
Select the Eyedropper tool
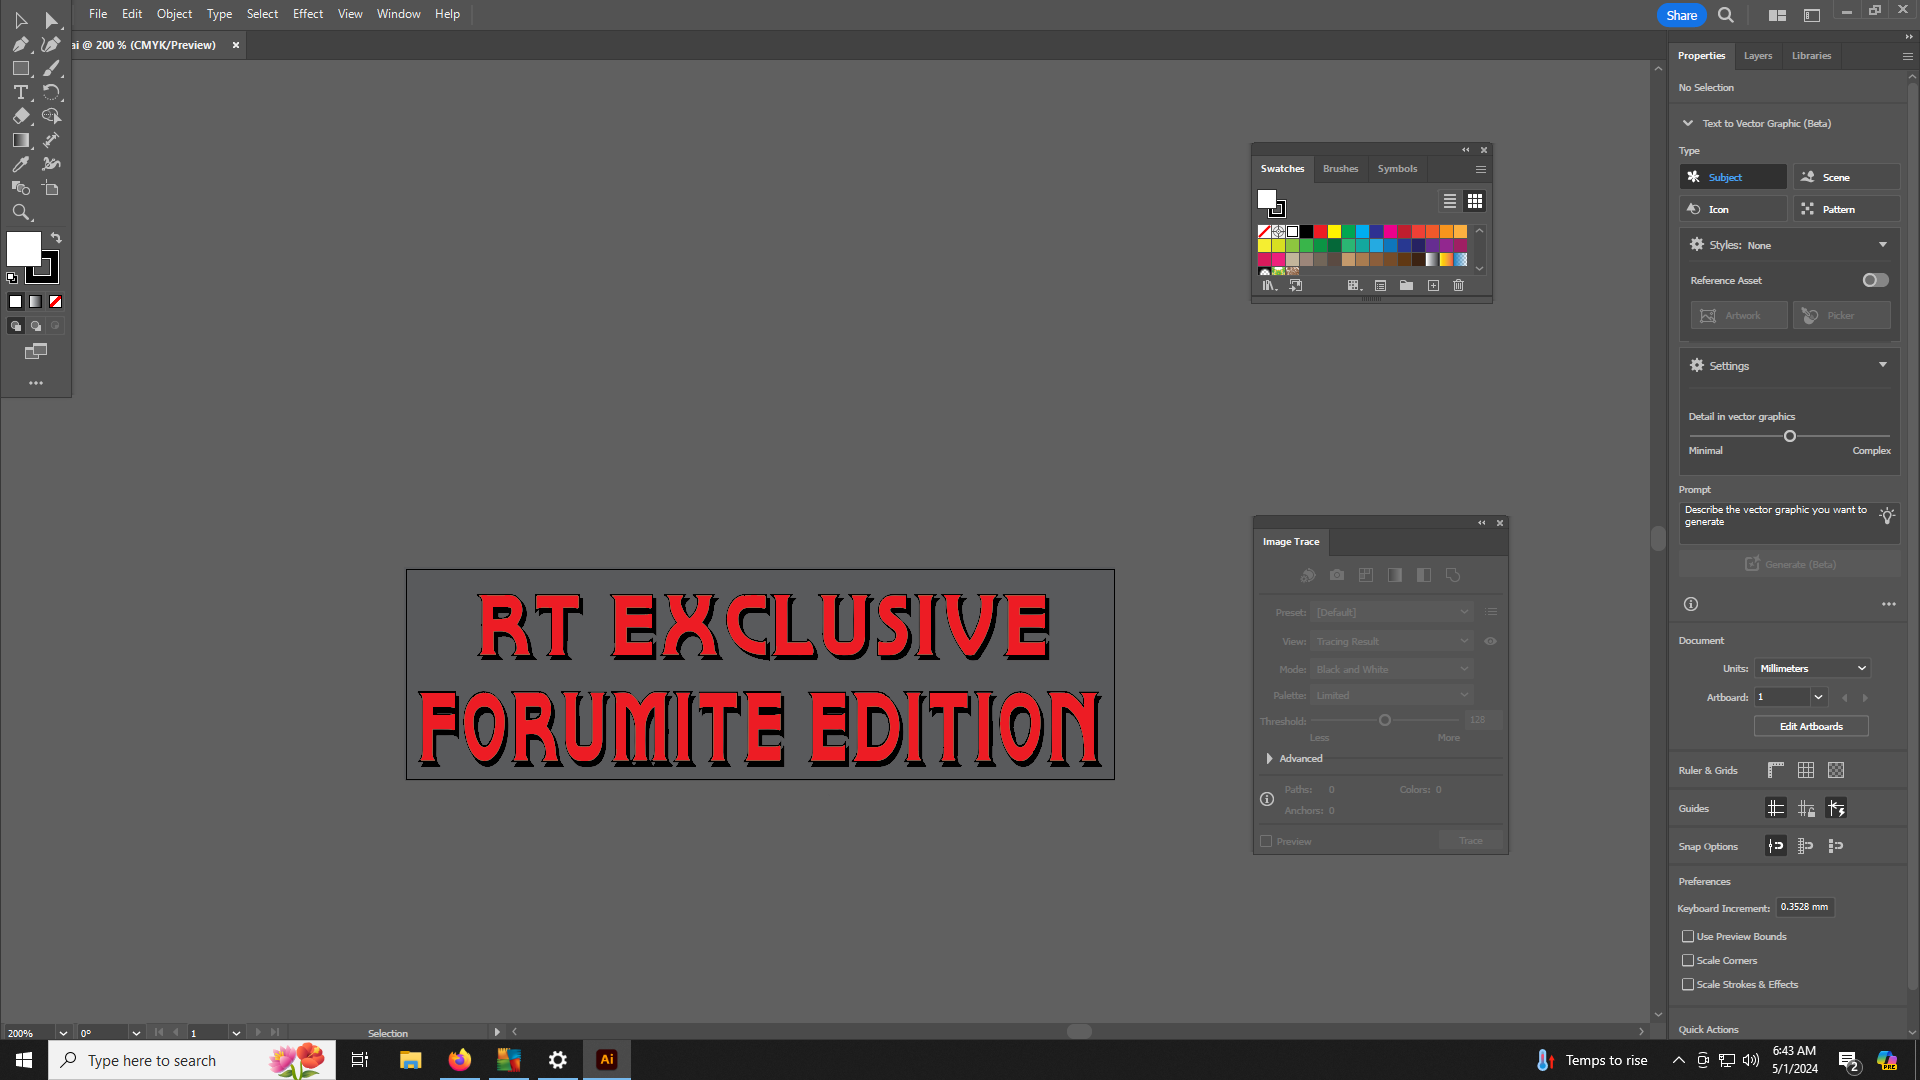click(x=20, y=164)
